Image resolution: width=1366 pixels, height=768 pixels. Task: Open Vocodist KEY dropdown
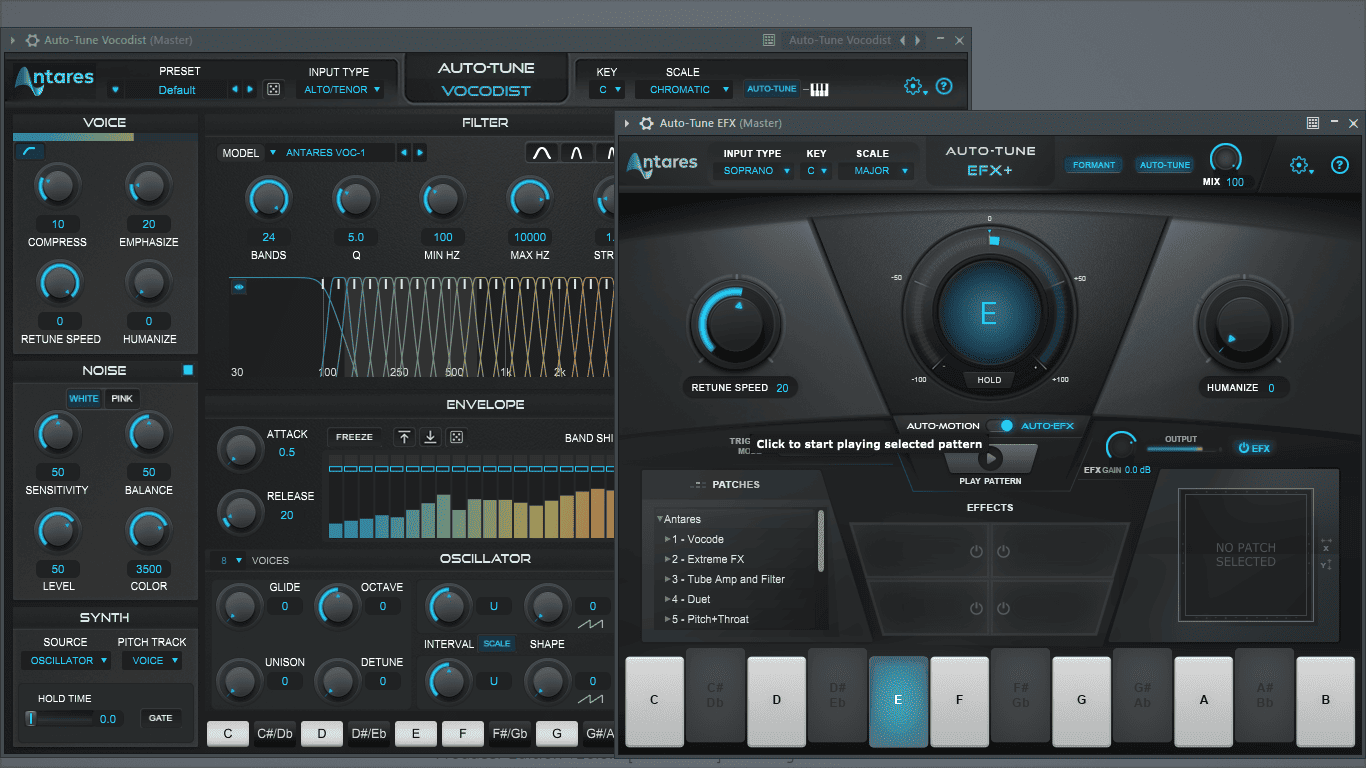[607, 90]
